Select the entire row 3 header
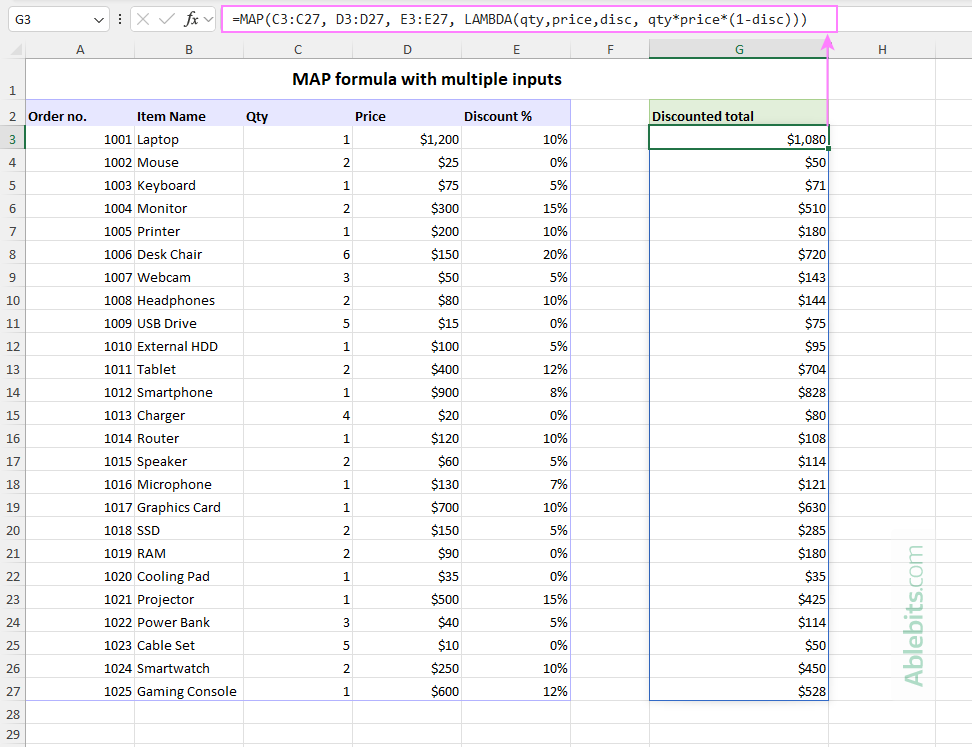 [x=12, y=139]
